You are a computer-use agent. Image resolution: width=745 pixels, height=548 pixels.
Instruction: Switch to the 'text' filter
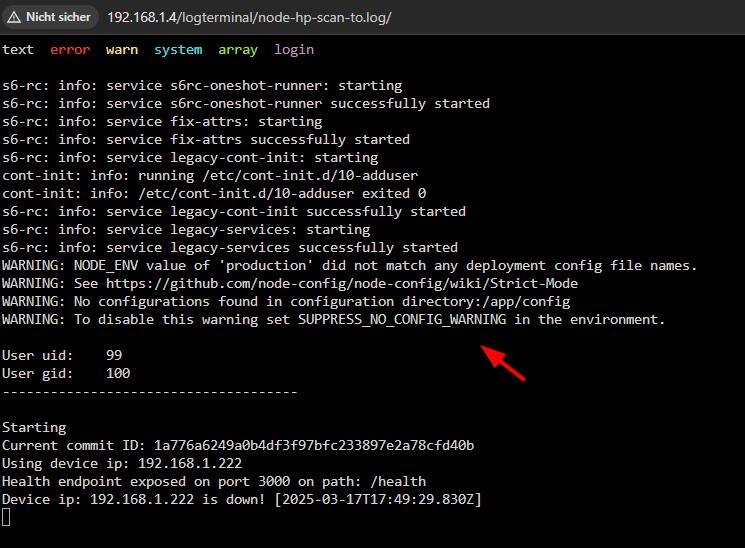[18, 49]
